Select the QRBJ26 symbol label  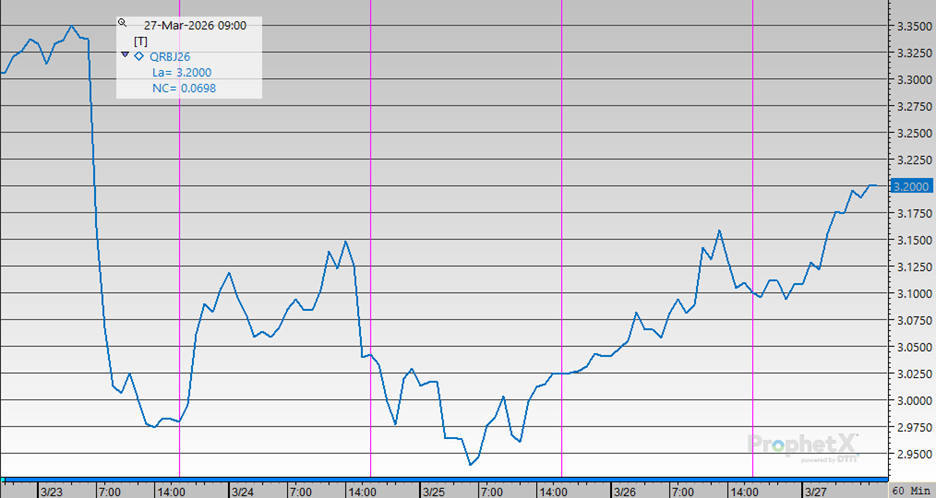coord(169,56)
